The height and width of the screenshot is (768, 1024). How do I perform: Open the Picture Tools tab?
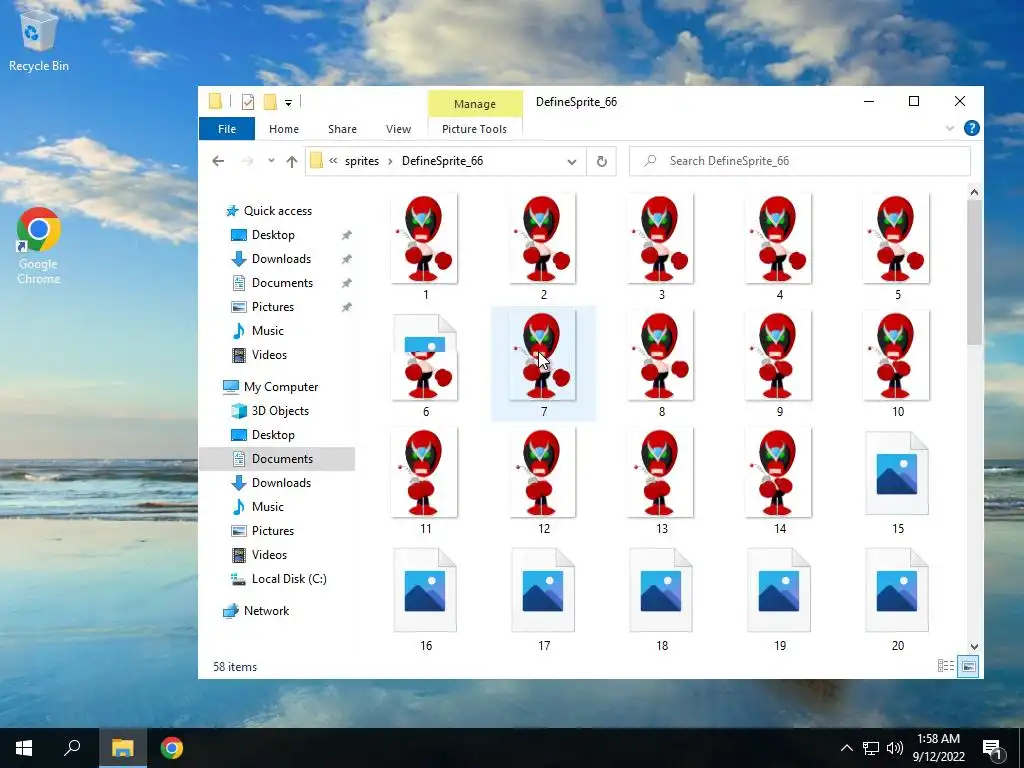(x=474, y=129)
